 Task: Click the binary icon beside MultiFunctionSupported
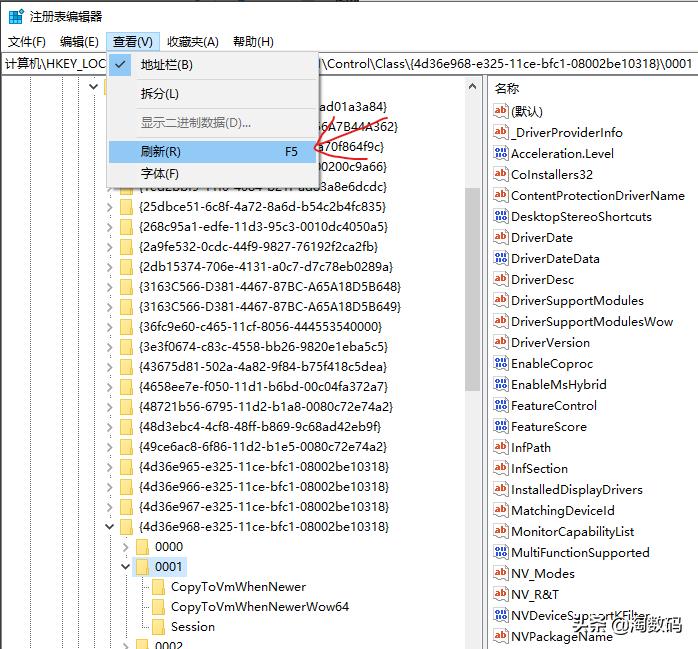tap(500, 552)
